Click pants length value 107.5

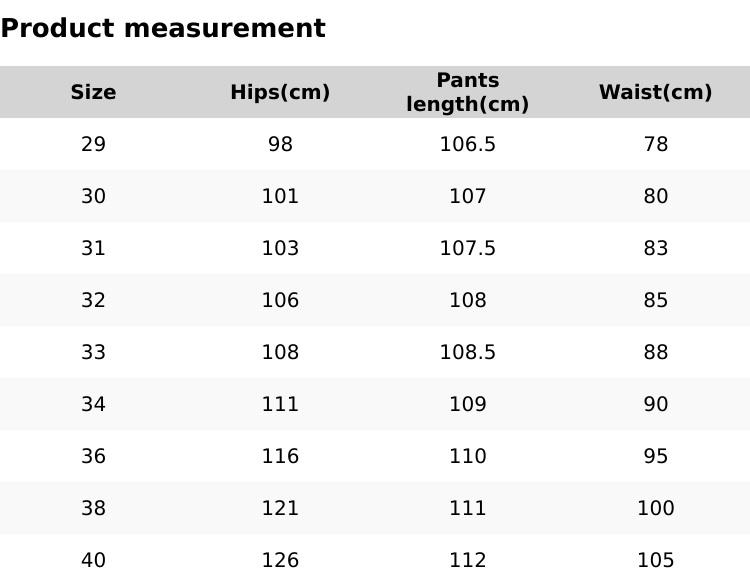467,248
